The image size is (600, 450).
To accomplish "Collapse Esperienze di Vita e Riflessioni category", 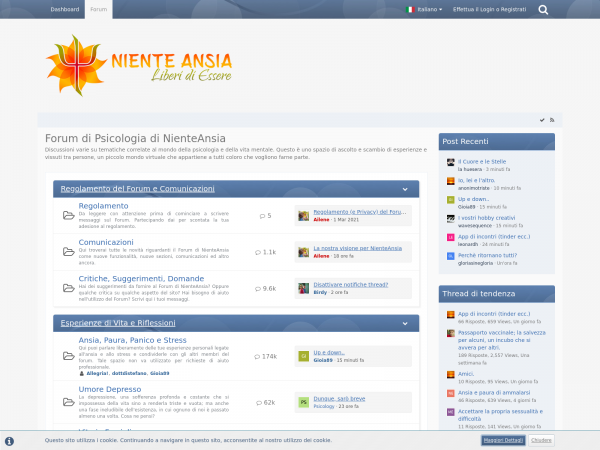I will coord(405,323).
